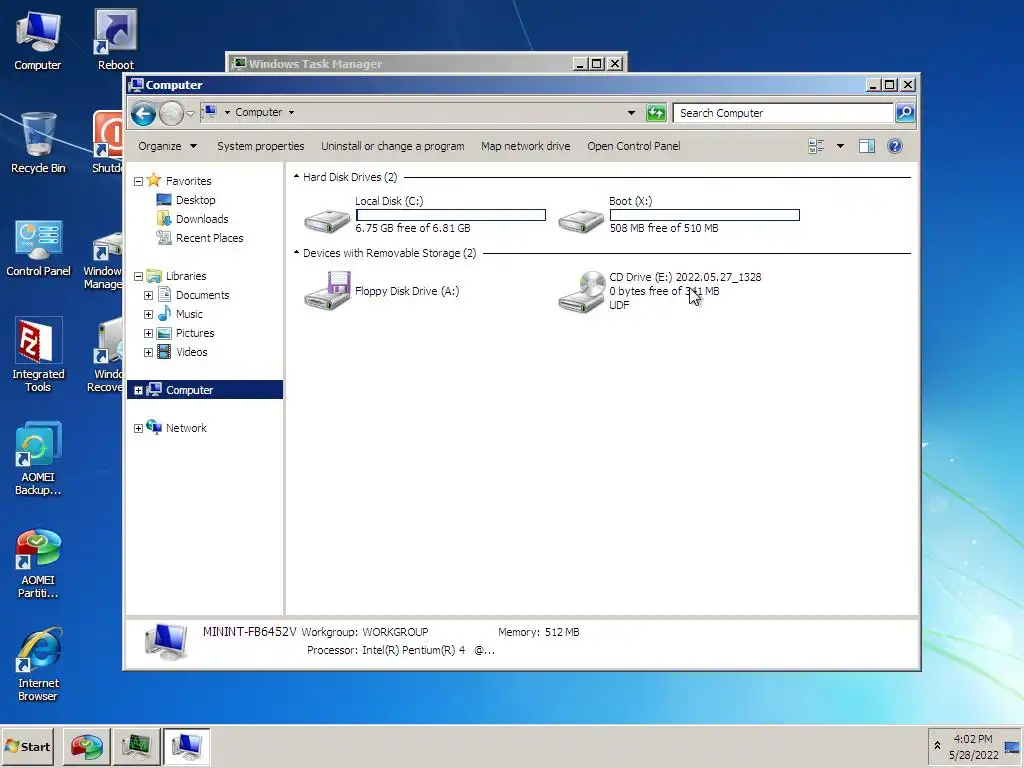Open recent pages dropdown beside Forward
This screenshot has width=1024, height=768.
pyautogui.click(x=190, y=114)
